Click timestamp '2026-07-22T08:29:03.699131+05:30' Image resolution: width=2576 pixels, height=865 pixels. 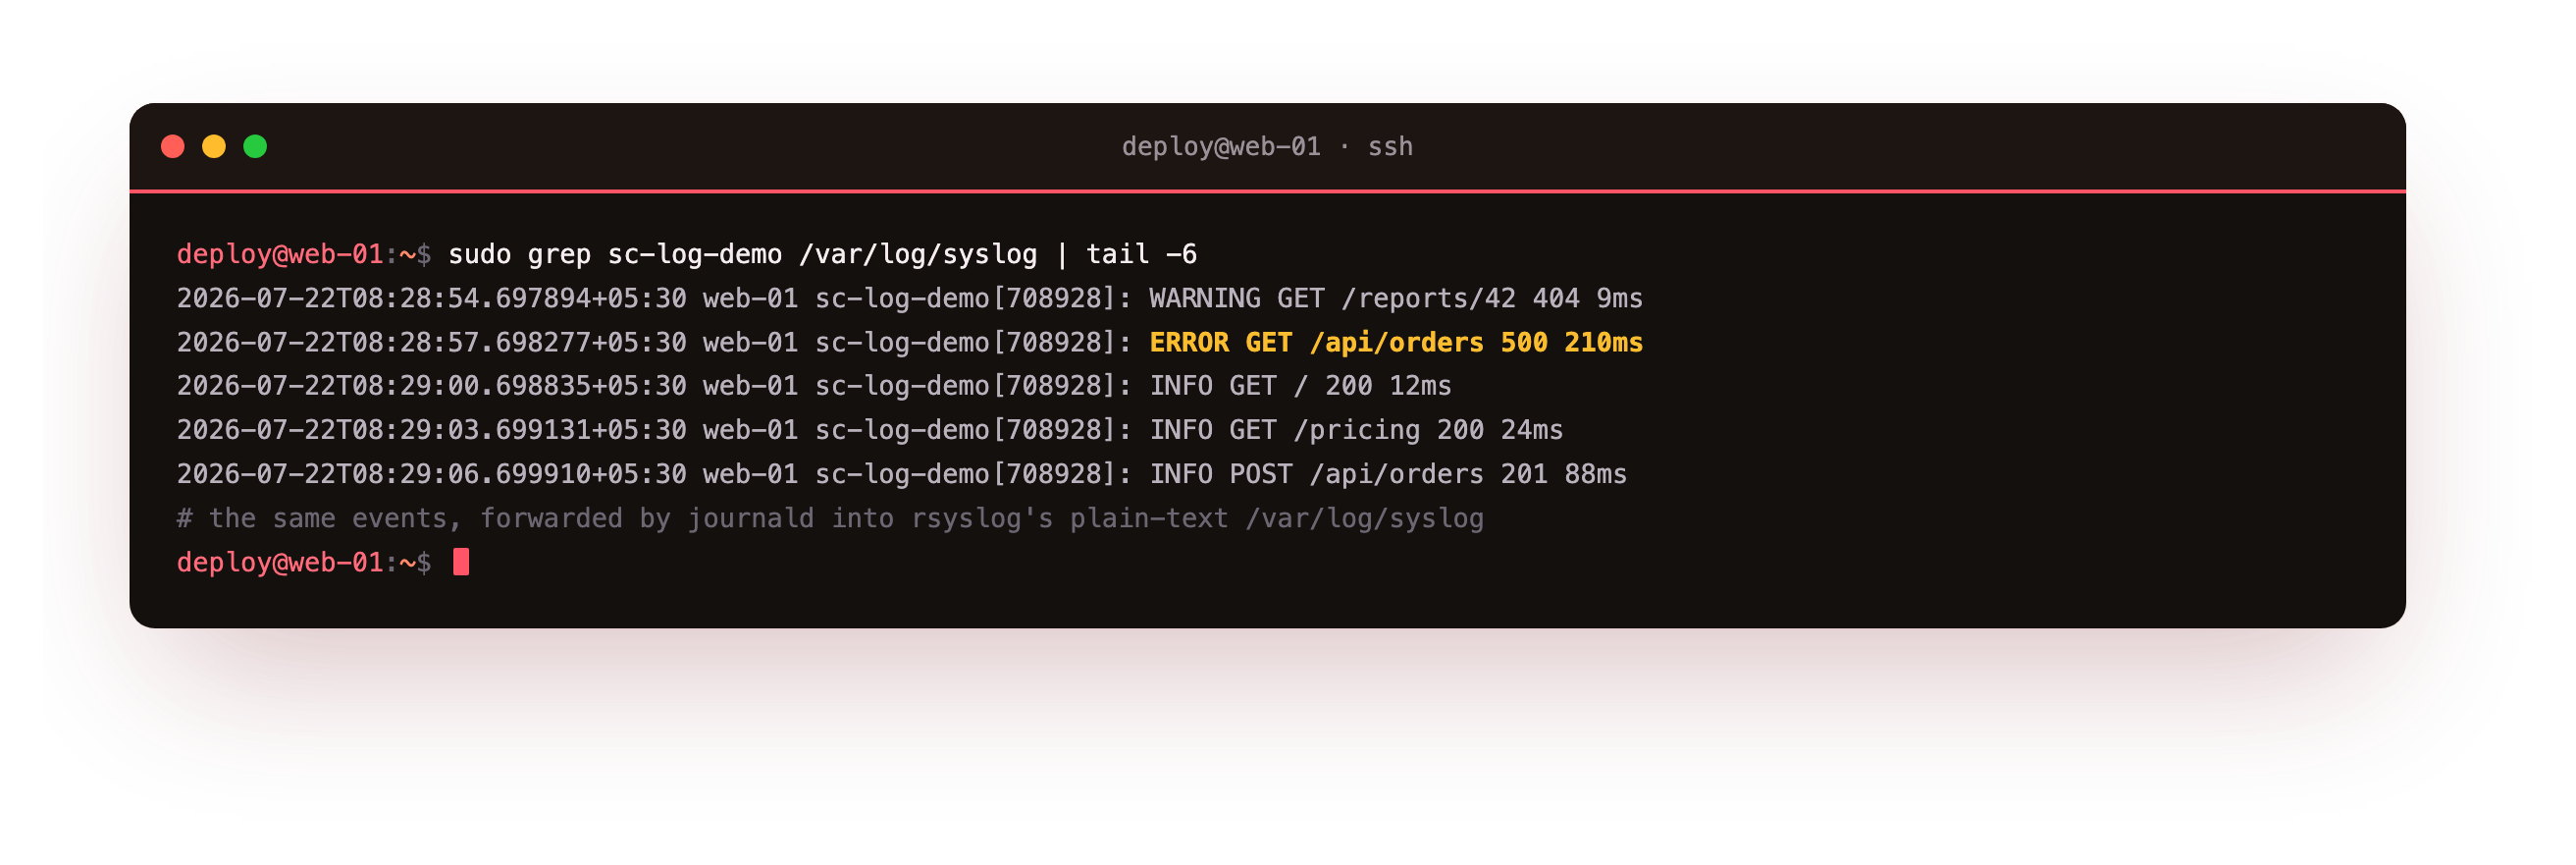tap(432, 430)
